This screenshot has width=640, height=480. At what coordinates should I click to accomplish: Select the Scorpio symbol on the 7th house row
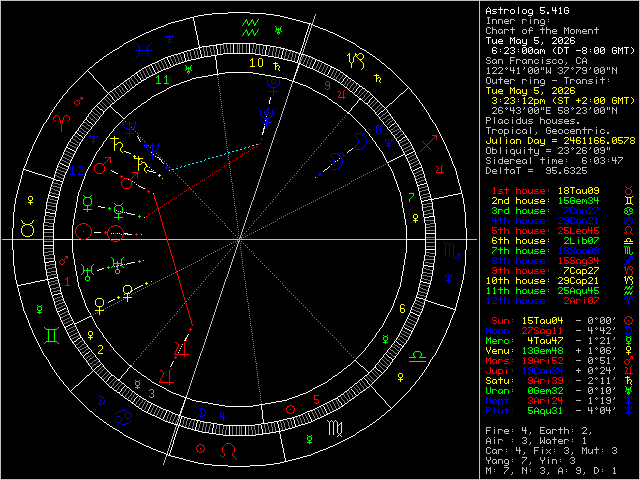point(629,251)
